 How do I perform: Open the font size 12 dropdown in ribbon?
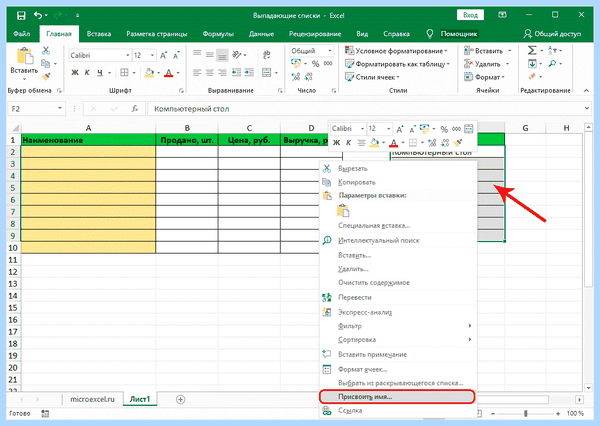(152, 55)
